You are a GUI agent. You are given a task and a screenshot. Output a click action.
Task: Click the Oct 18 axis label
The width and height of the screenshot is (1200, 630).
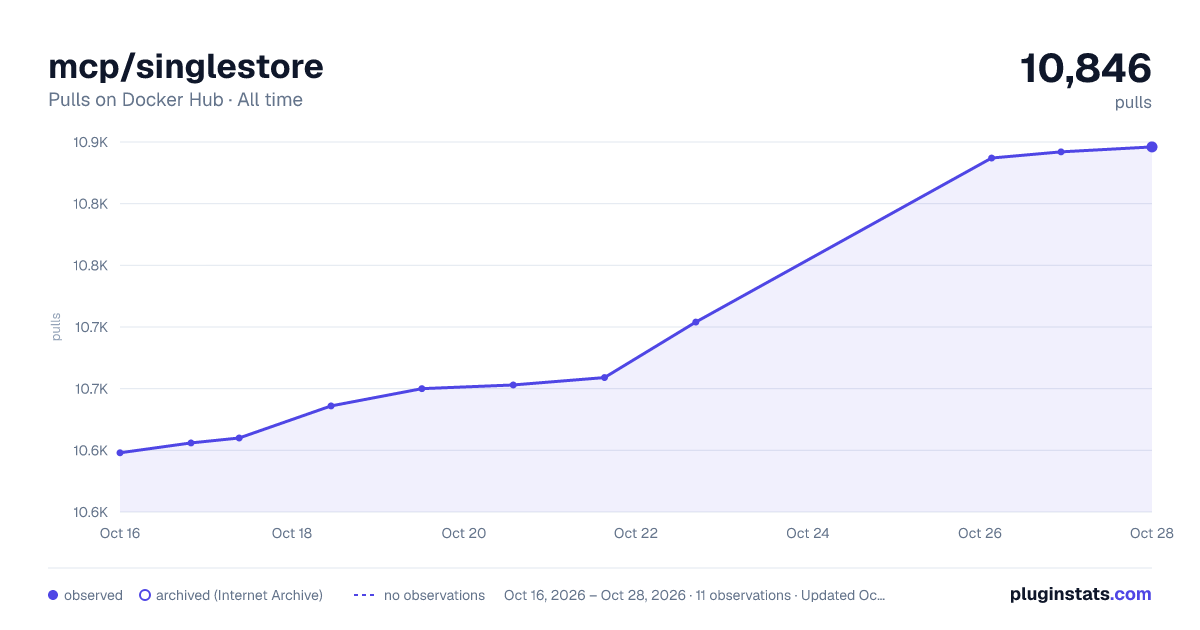[x=292, y=533]
